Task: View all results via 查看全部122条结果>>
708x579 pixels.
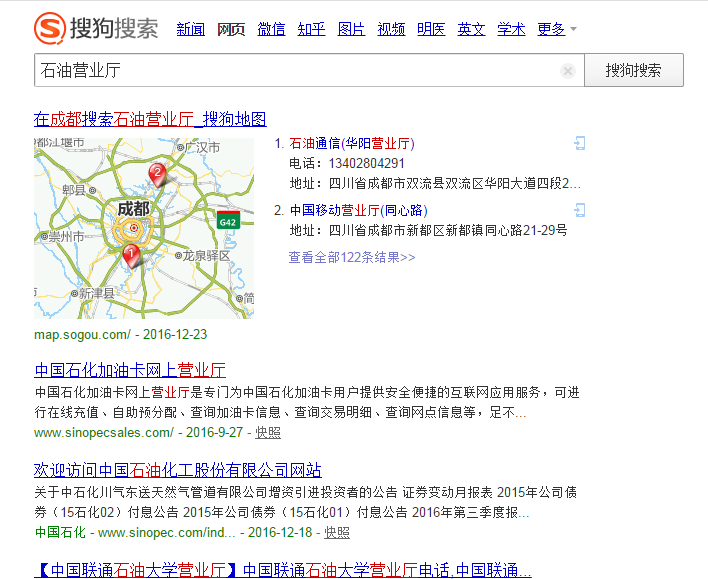Action: (x=352, y=257)
